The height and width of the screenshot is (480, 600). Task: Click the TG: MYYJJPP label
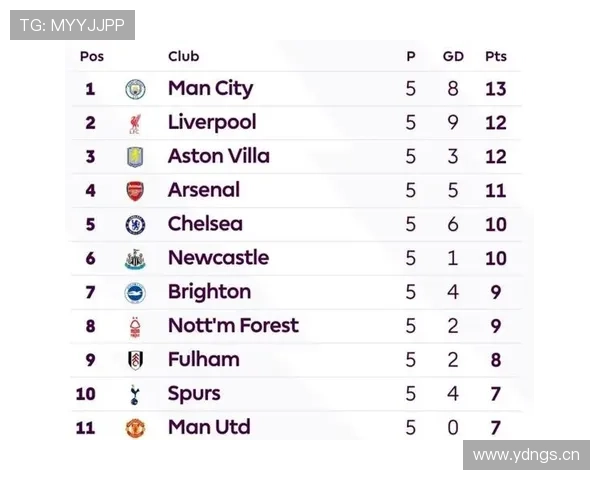tap(72, 25)
